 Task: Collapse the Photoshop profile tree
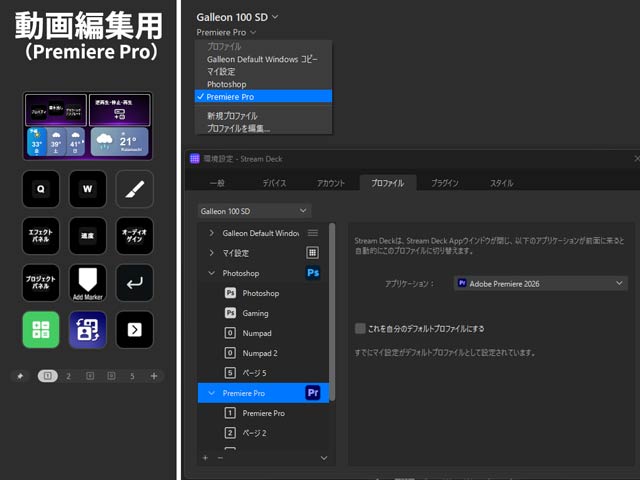(x=211, y=273)
